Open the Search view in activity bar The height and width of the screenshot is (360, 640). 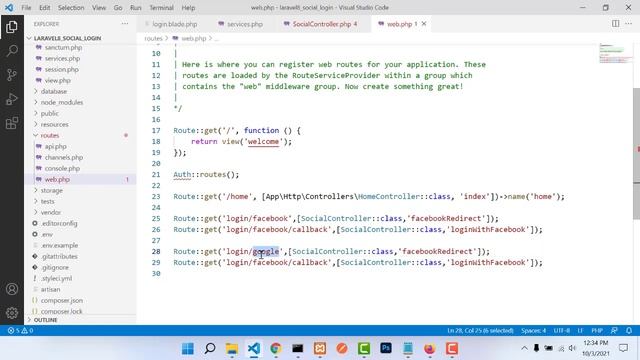tap(12, 51)
